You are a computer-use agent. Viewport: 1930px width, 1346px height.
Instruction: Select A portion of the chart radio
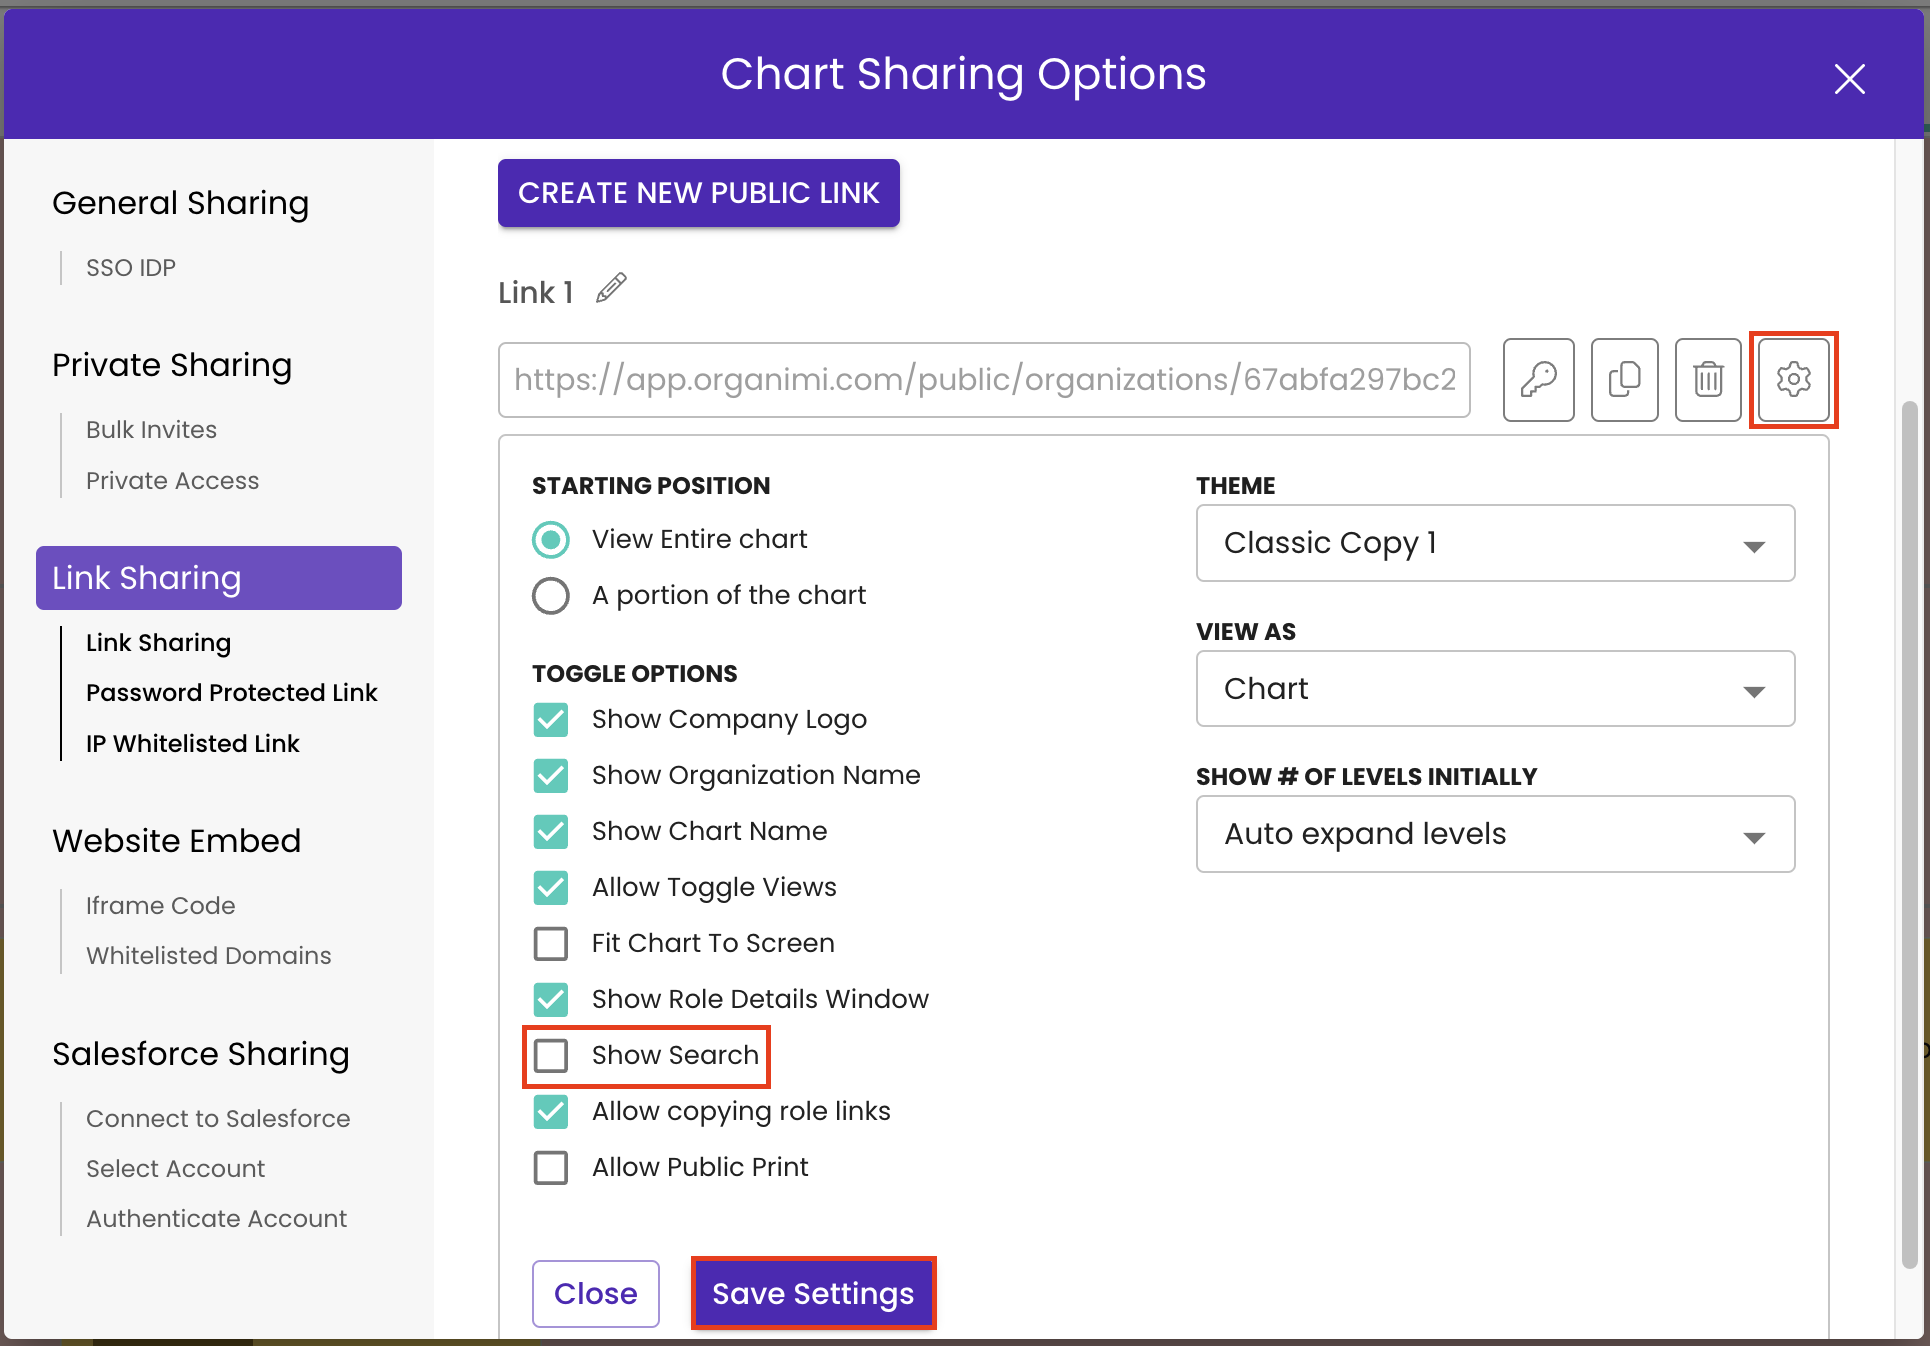[551, 596]
